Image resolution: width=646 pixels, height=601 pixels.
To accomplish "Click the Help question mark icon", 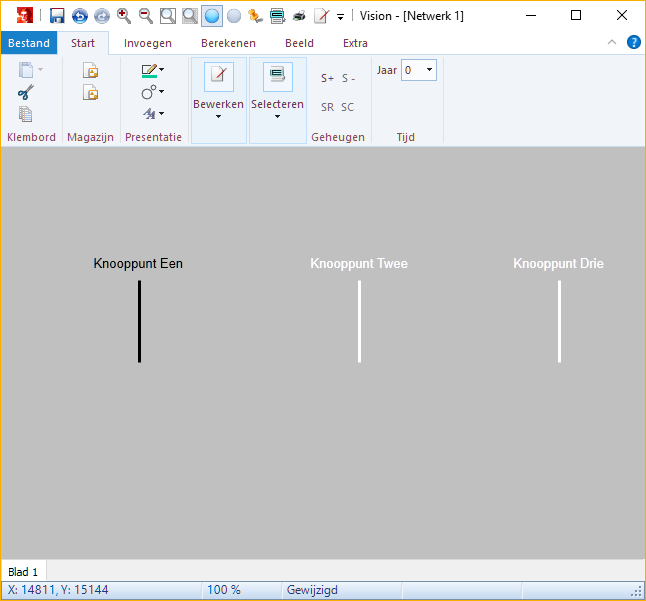I will point(633,42).
